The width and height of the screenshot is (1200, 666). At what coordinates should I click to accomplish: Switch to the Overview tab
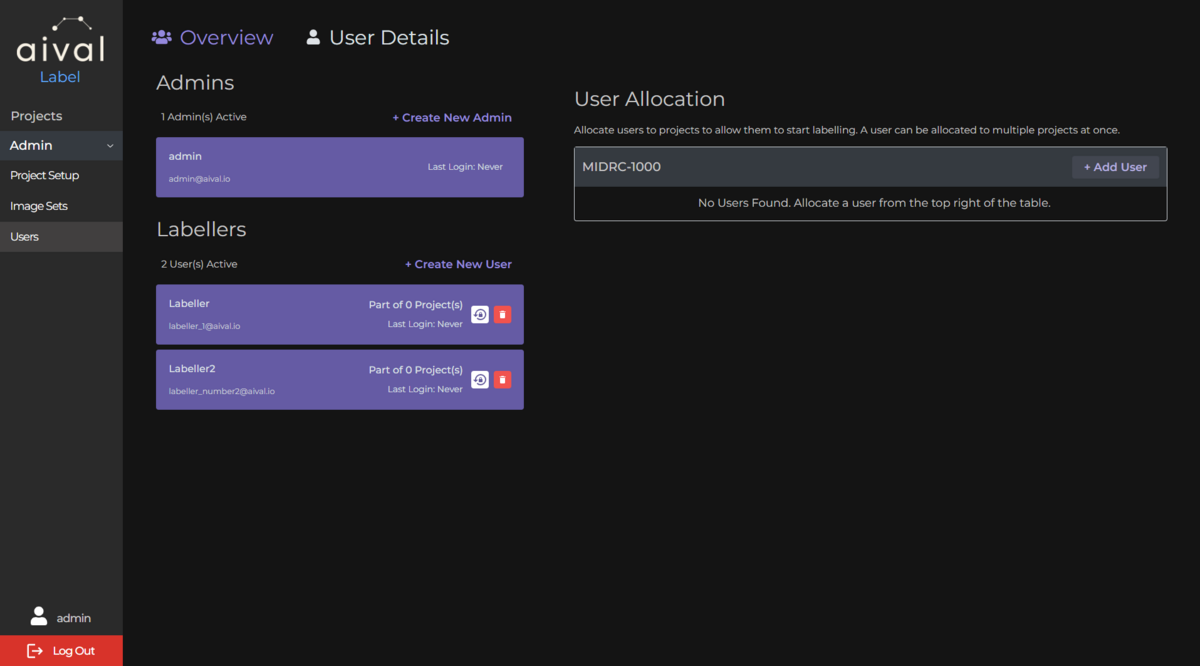point(226,38)
